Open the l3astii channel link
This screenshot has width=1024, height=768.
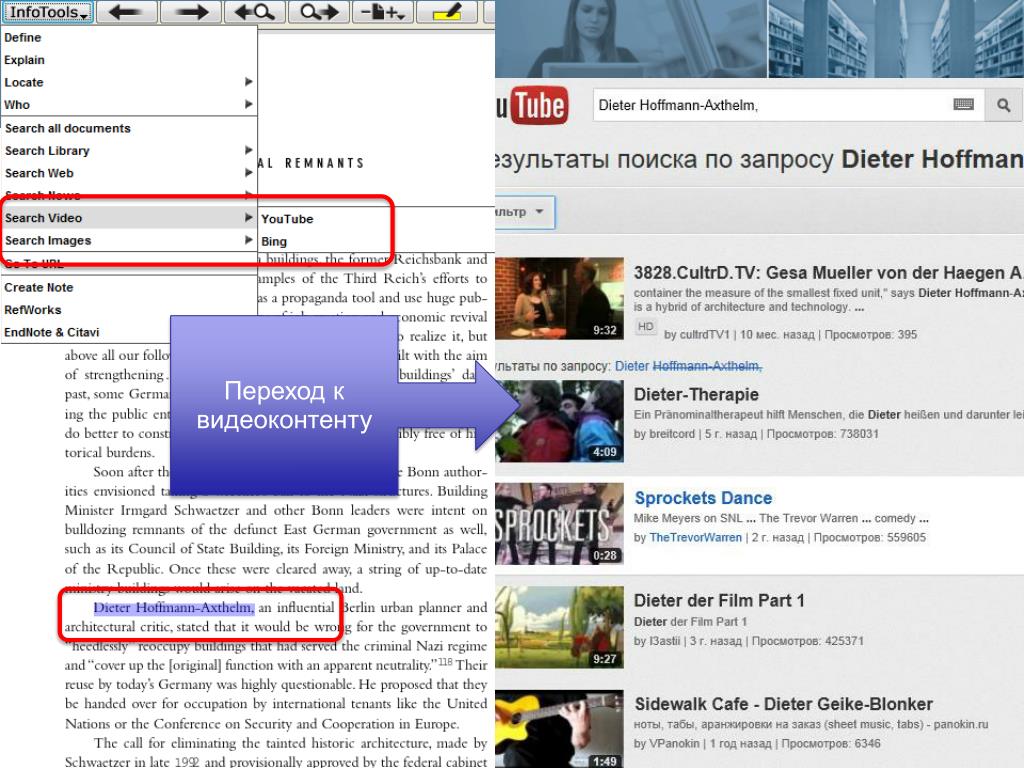pos(664,641)
